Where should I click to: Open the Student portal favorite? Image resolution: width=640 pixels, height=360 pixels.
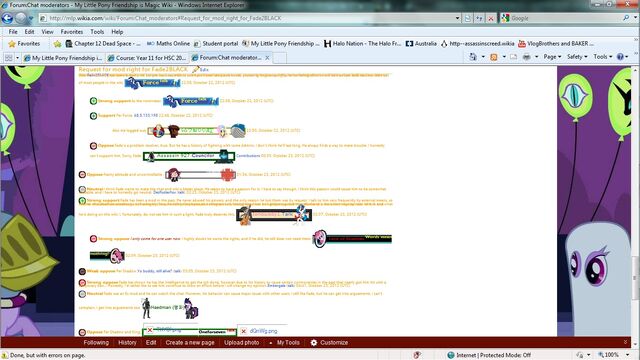click(216, 43)
